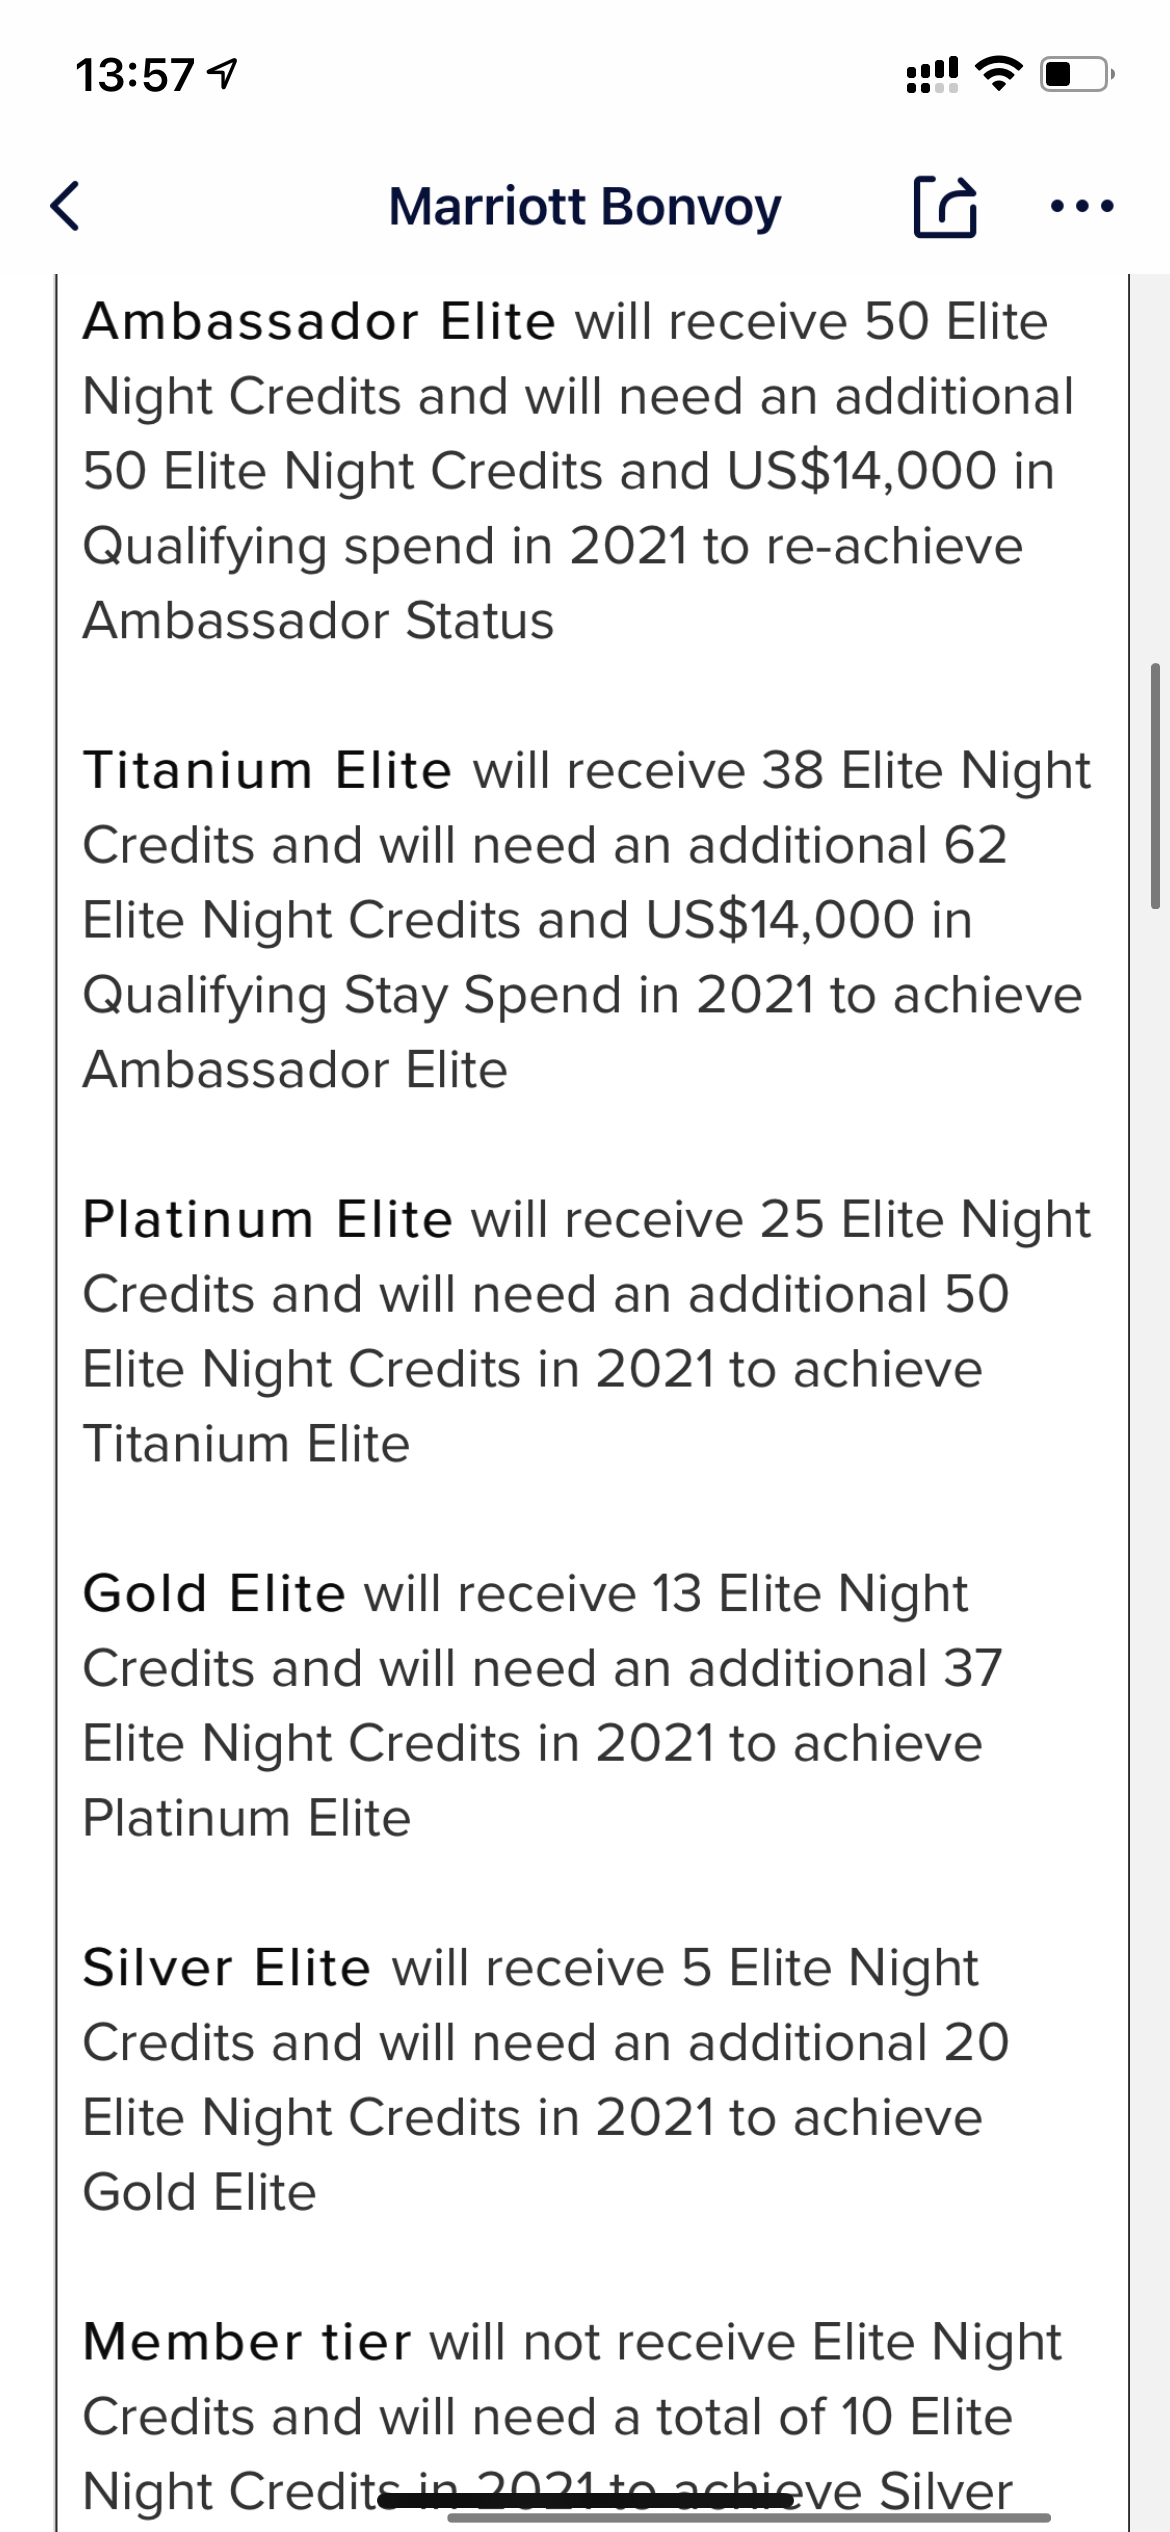Select the bold Gold Elite heading
Image resolution: width=1170 pixels, height=2532 pixels.
[214, 1594]
